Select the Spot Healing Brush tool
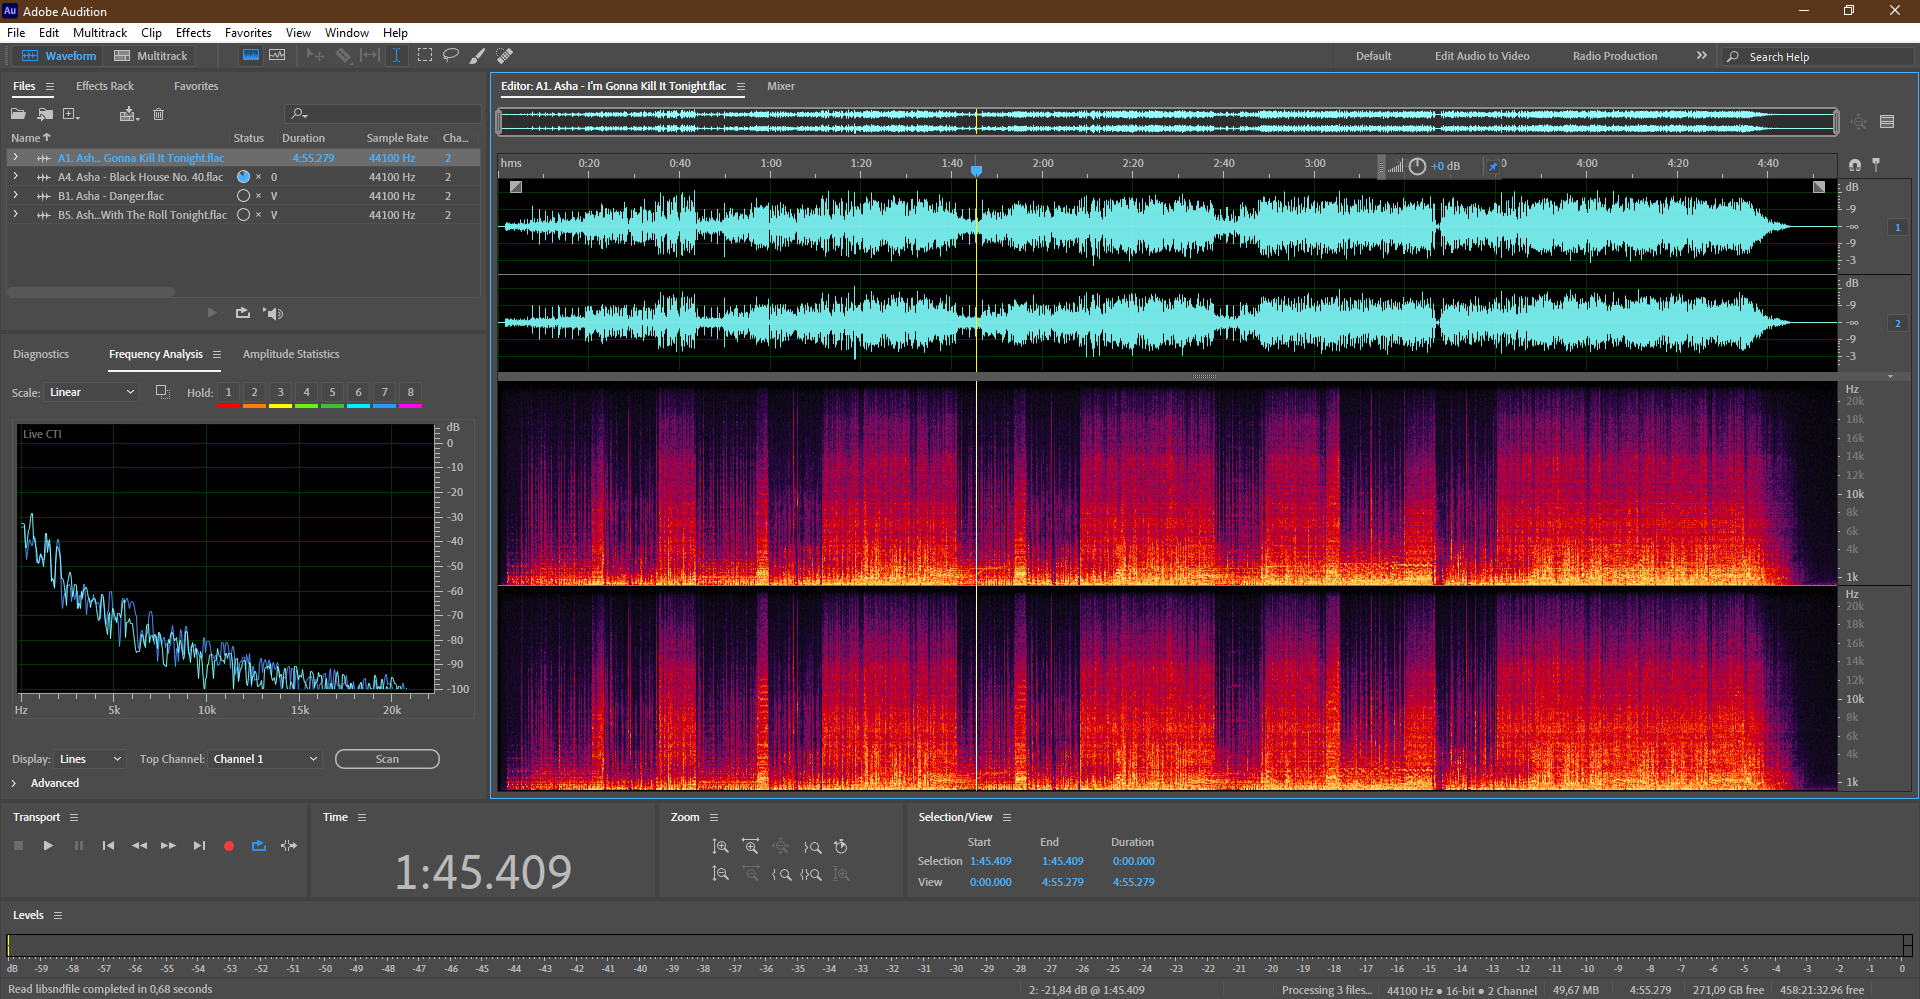The width and height of the screenshot is (1920, 999). pos(505,55)
